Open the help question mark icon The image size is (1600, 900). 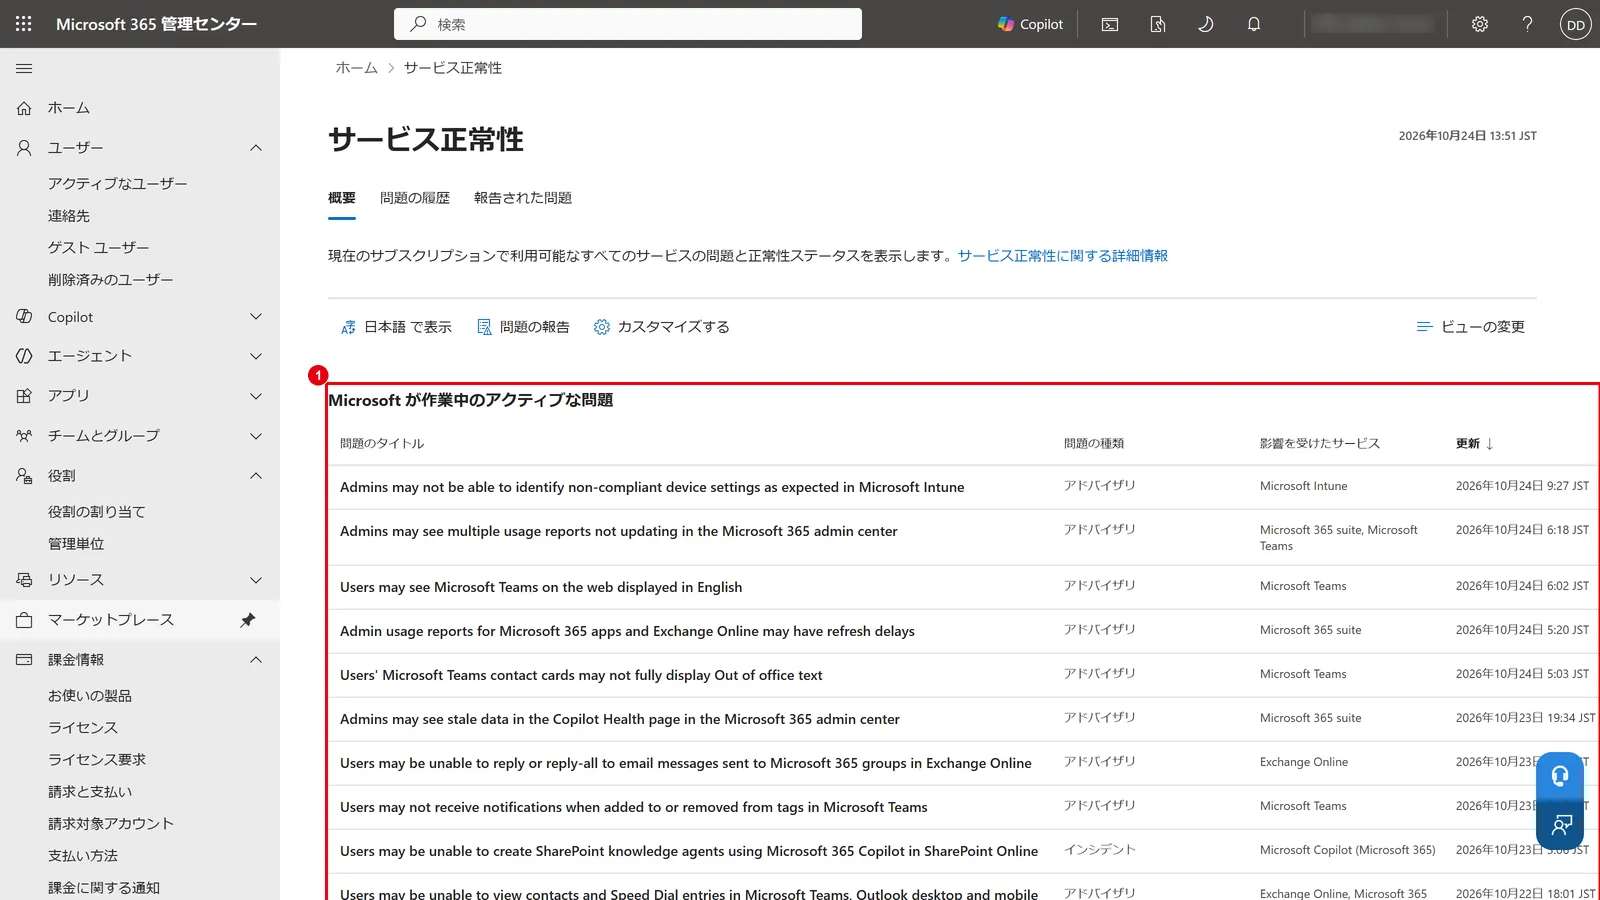tap(1527, 24)
